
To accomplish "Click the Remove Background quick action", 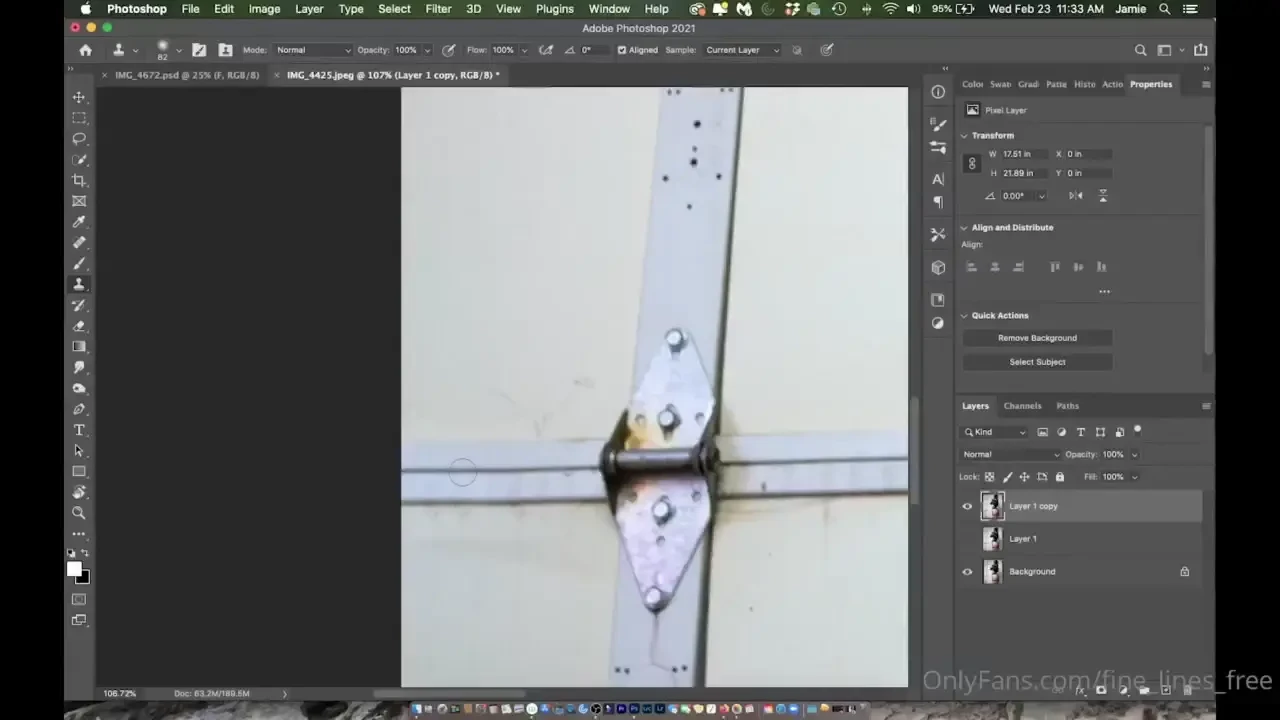I will pos(1037,337).
